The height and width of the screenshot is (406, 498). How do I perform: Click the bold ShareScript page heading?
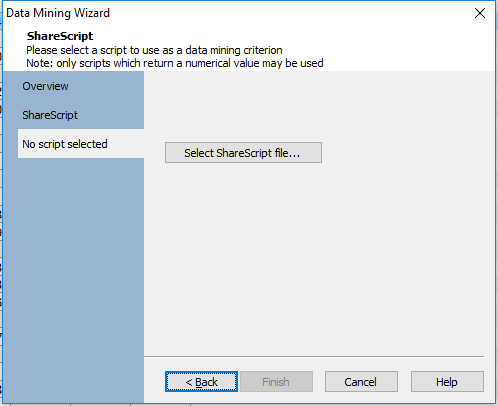point(60,36)
